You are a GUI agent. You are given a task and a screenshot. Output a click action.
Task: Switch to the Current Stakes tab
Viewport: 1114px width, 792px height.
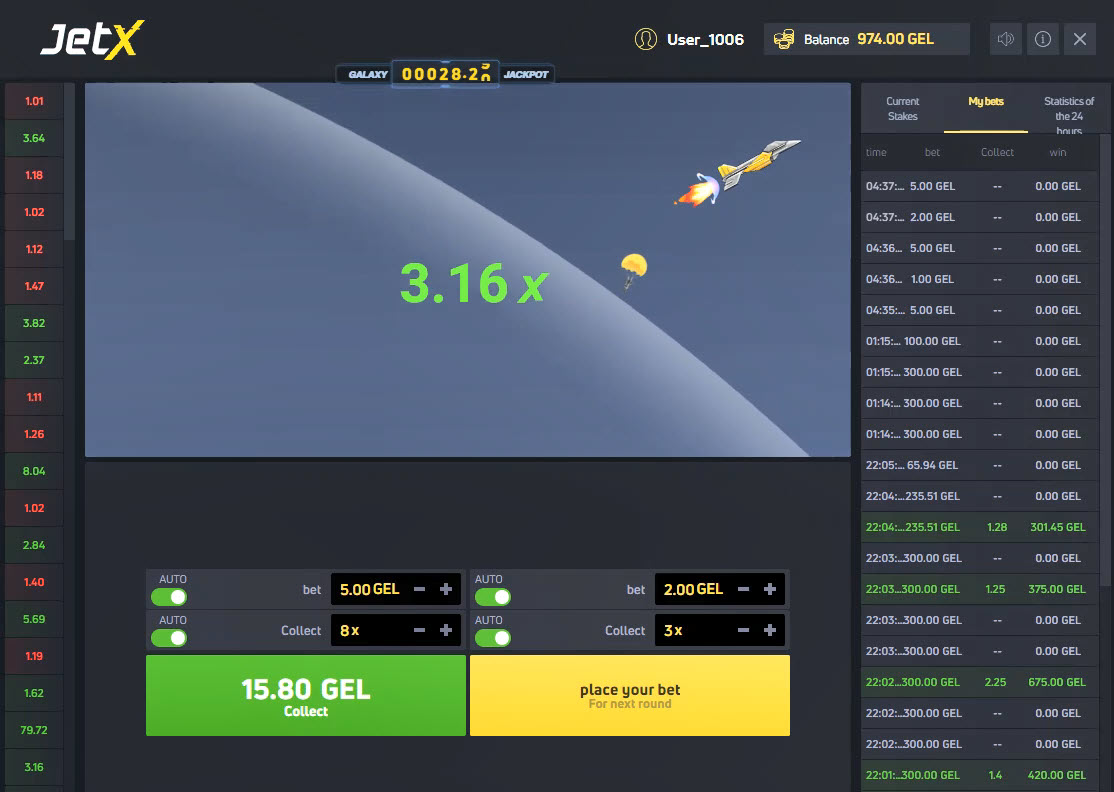point(902,108)
